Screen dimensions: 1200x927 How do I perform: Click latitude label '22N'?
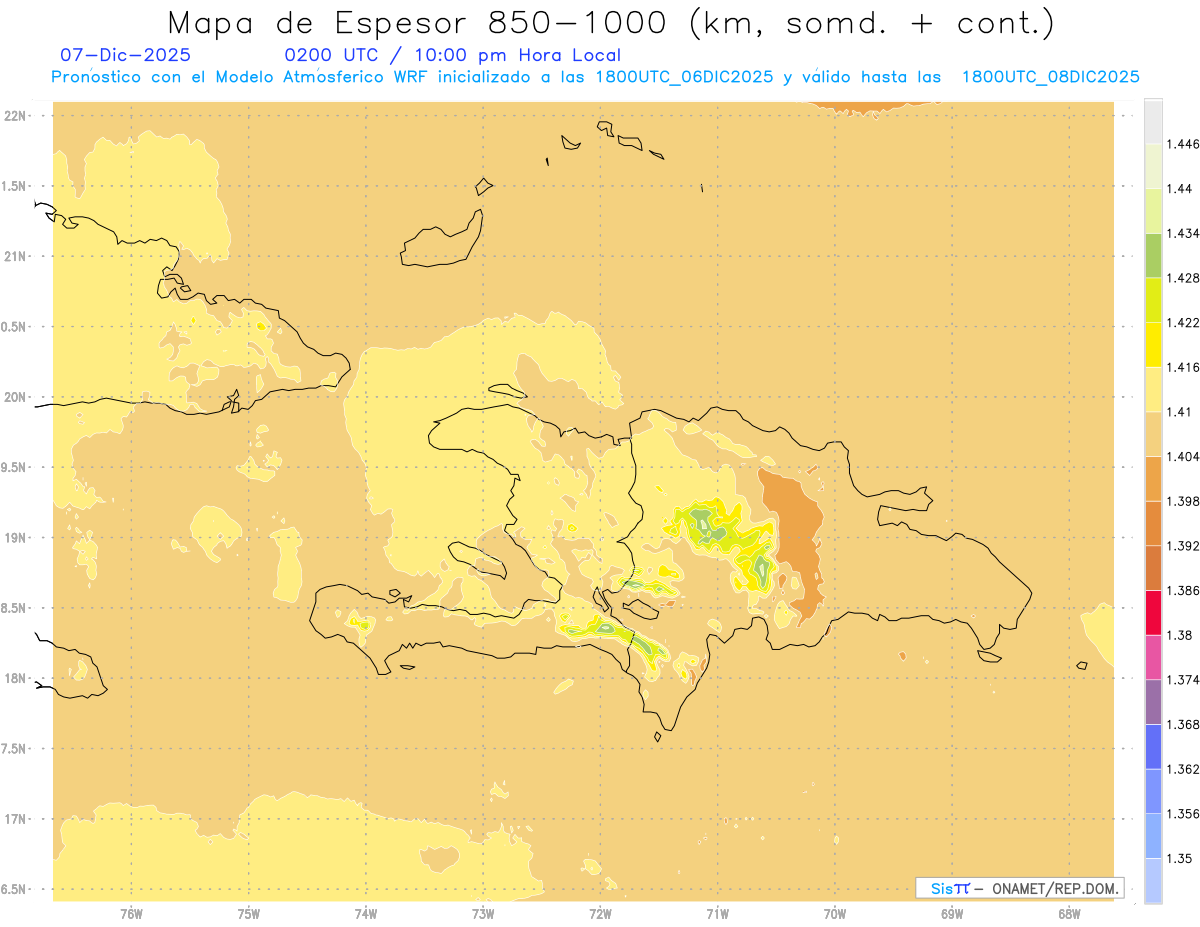click(17, 116)
